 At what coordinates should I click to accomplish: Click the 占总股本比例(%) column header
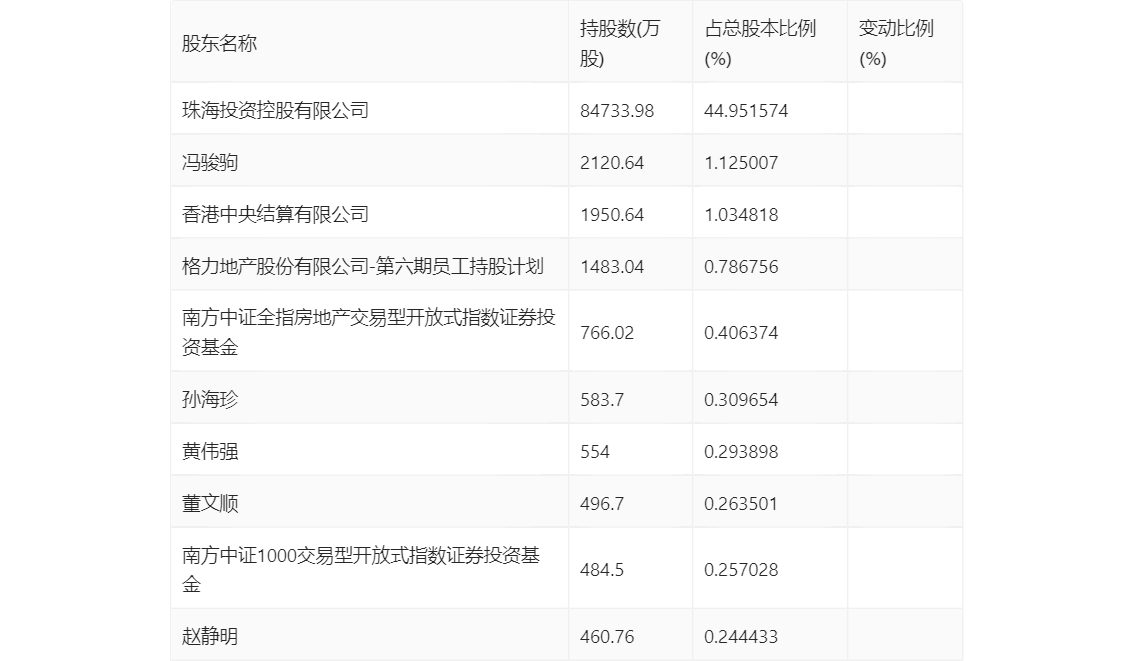tap(760, 43)
